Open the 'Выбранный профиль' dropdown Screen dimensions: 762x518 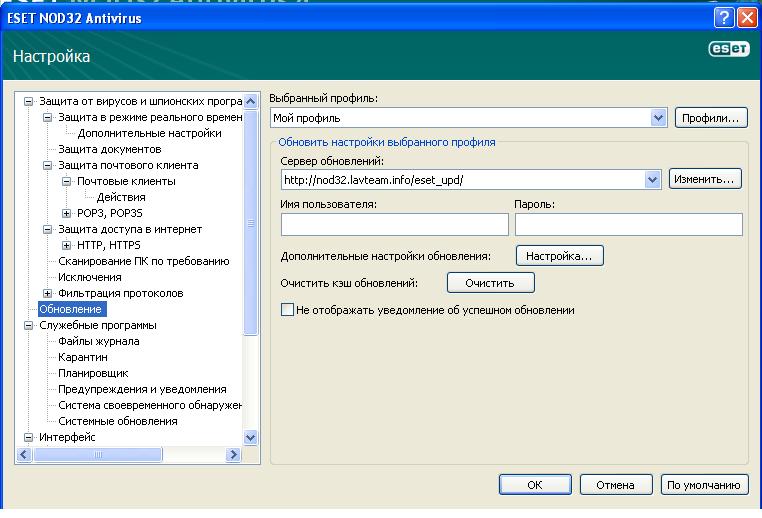click(x=658, y=118)
